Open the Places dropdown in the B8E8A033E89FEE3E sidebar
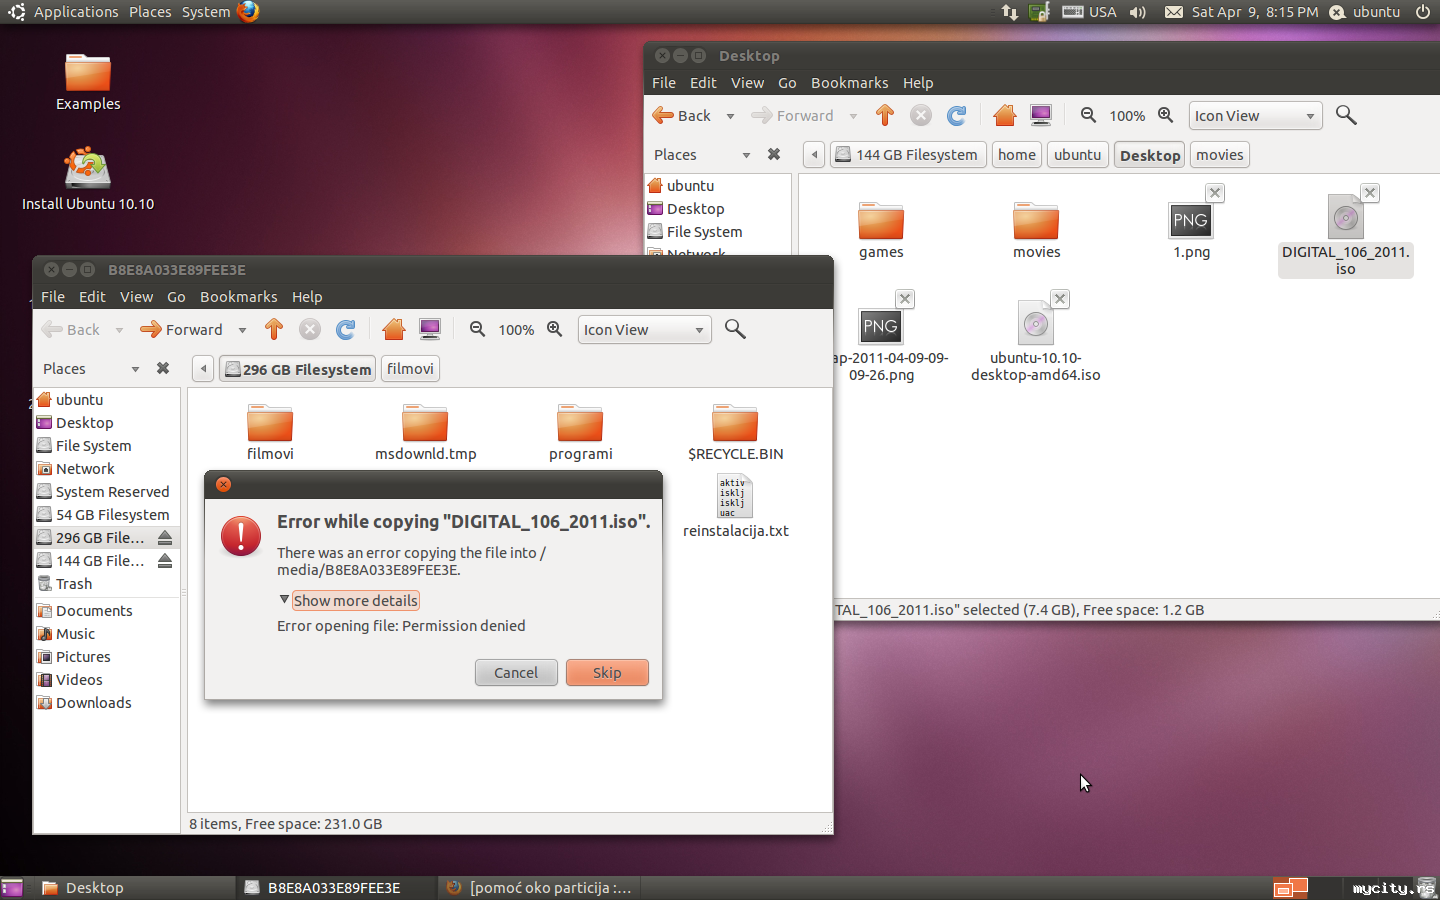1440x900 pixels. pos(135,369)
